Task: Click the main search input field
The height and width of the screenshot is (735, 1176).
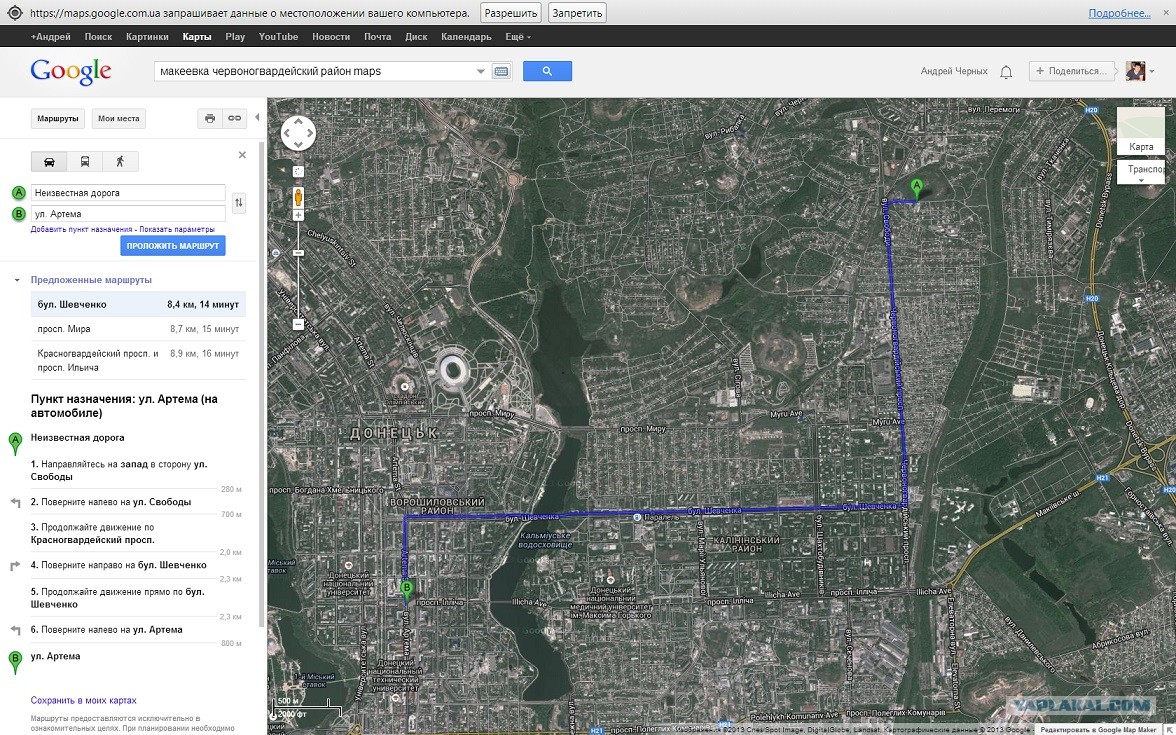Action: tap(315, 71)
